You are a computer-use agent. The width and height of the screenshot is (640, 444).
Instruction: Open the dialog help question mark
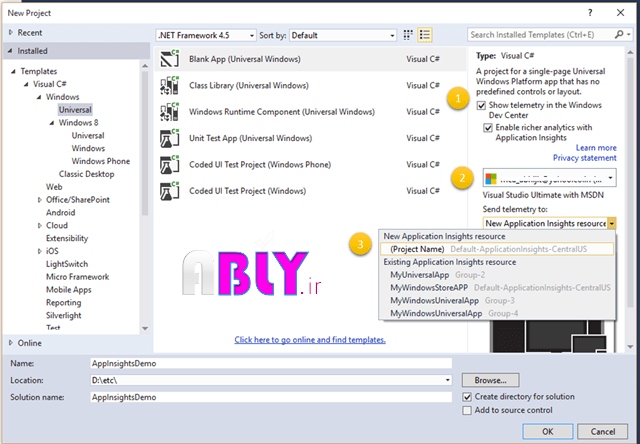click(590, 13)
